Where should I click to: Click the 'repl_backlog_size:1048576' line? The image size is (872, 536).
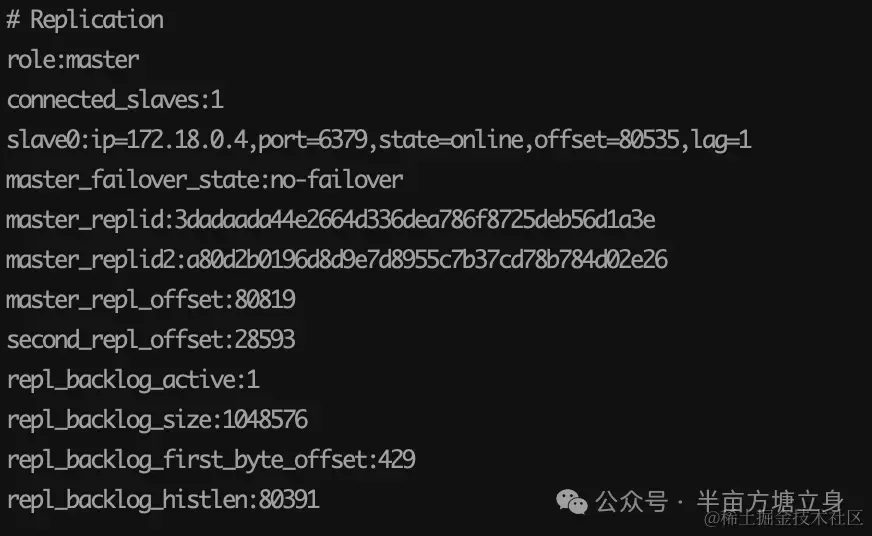(x=157, y=420)
